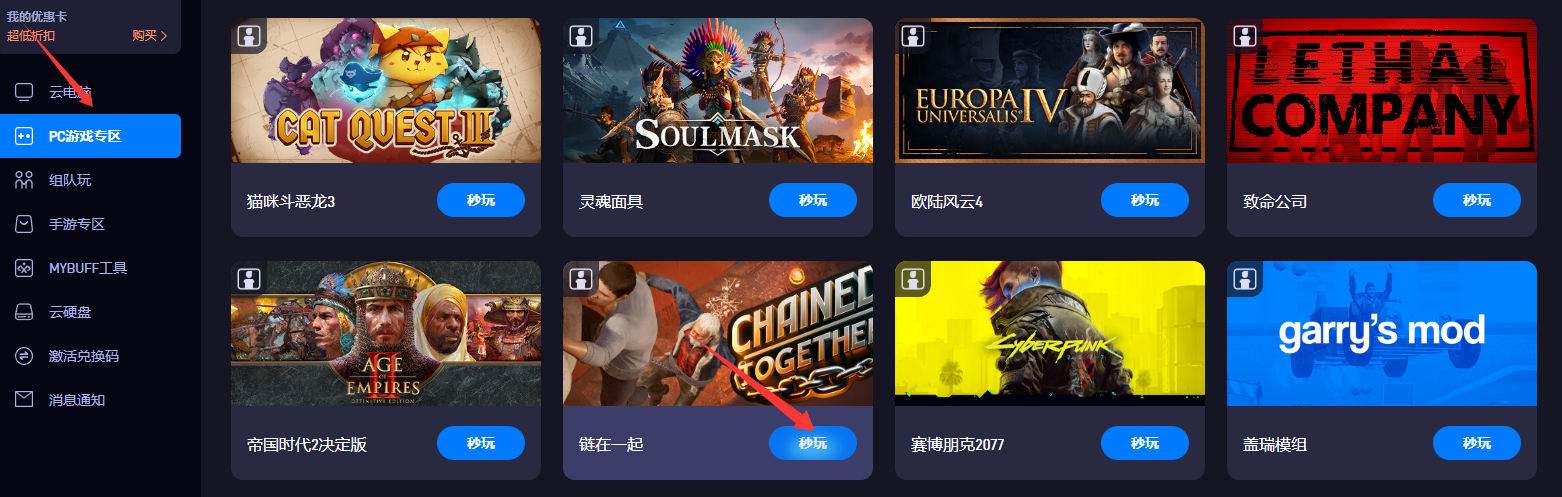Click the badge icon on Cyberpunk cover
Viewport: 1562px width, 497px height.
pos(913,279)
